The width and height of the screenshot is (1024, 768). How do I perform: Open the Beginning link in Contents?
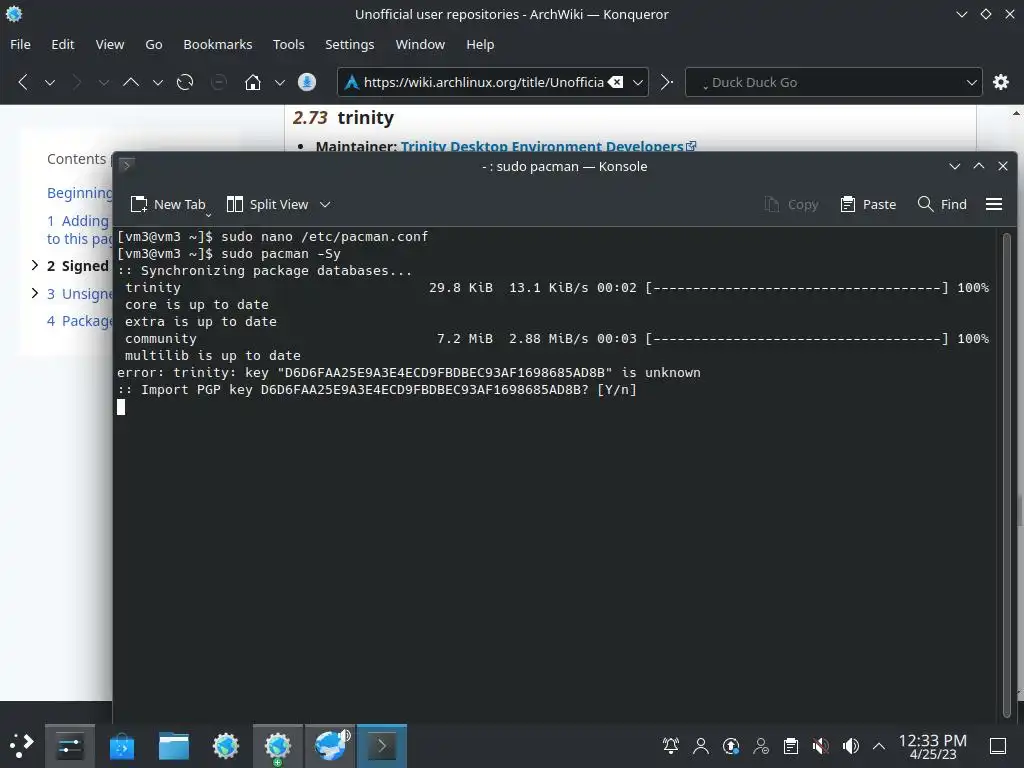tap(80, 193)
